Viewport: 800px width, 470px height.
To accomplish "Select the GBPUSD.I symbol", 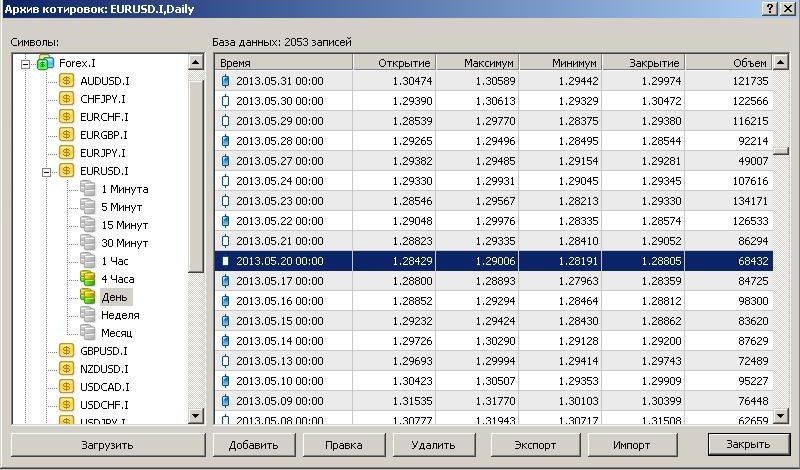I will click(104, 351).
